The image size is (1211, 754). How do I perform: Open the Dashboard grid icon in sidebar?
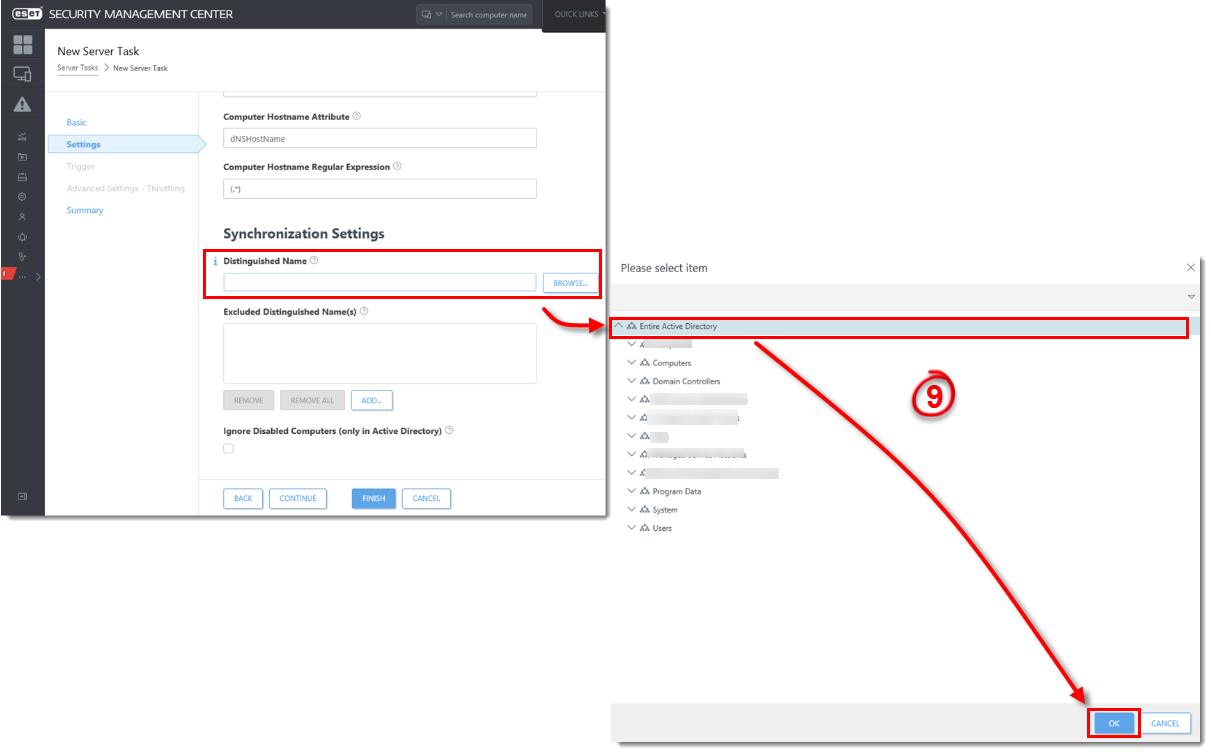22,44
